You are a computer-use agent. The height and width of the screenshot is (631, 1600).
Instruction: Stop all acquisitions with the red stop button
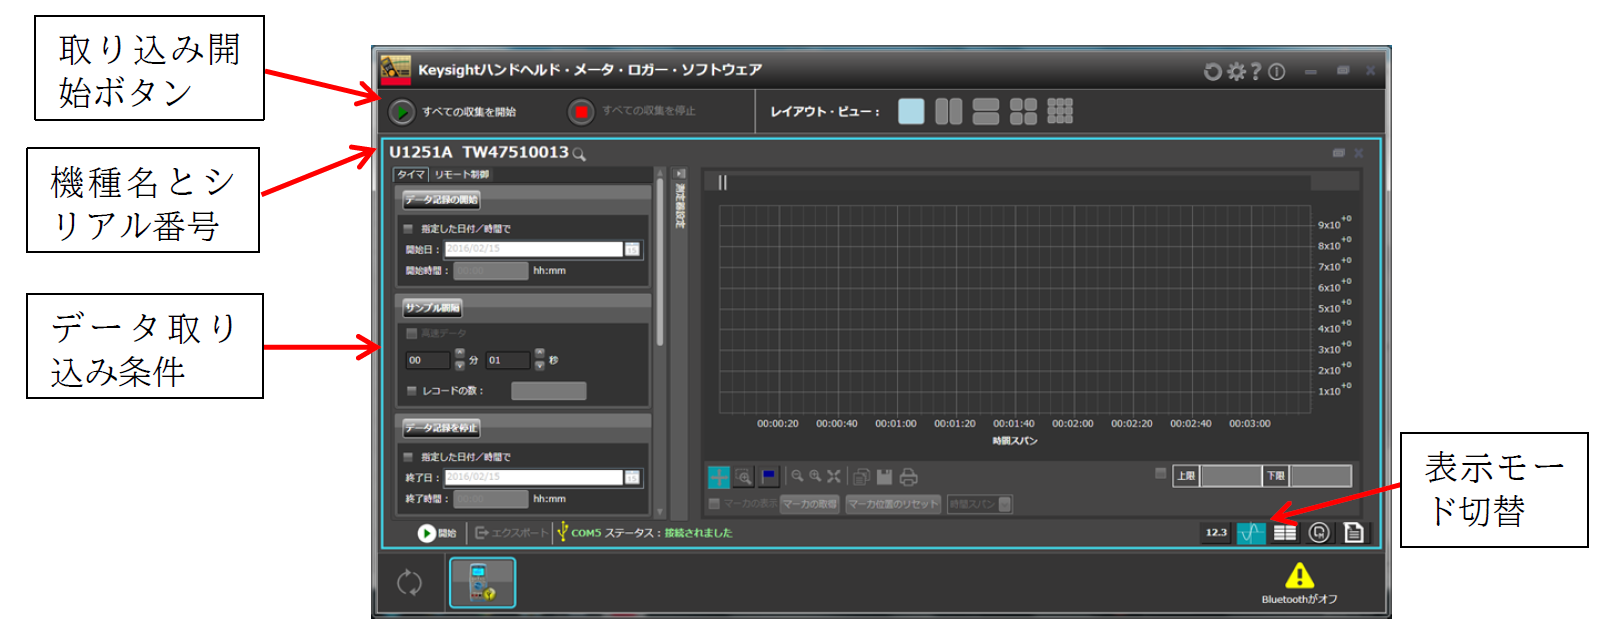(581, 112)
